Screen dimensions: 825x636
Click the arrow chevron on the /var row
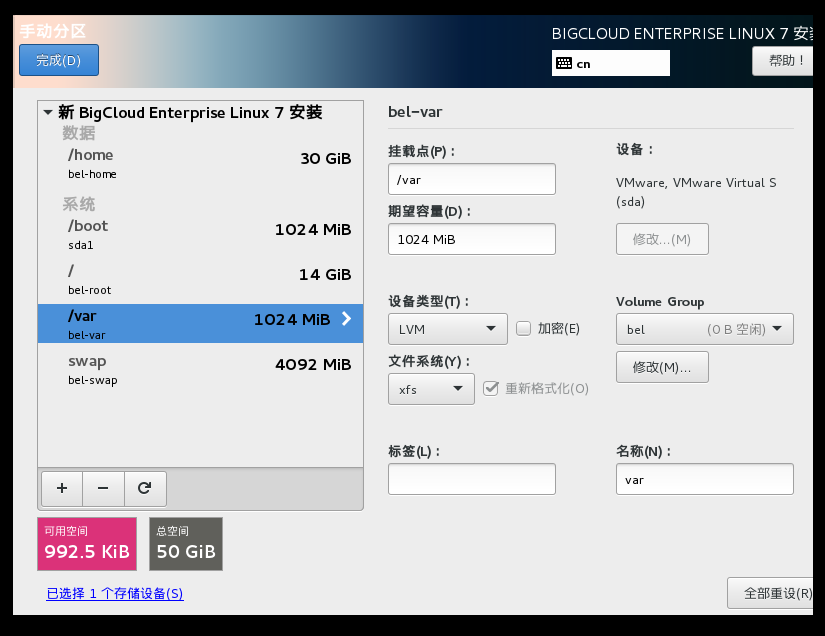tap(346, 319)
